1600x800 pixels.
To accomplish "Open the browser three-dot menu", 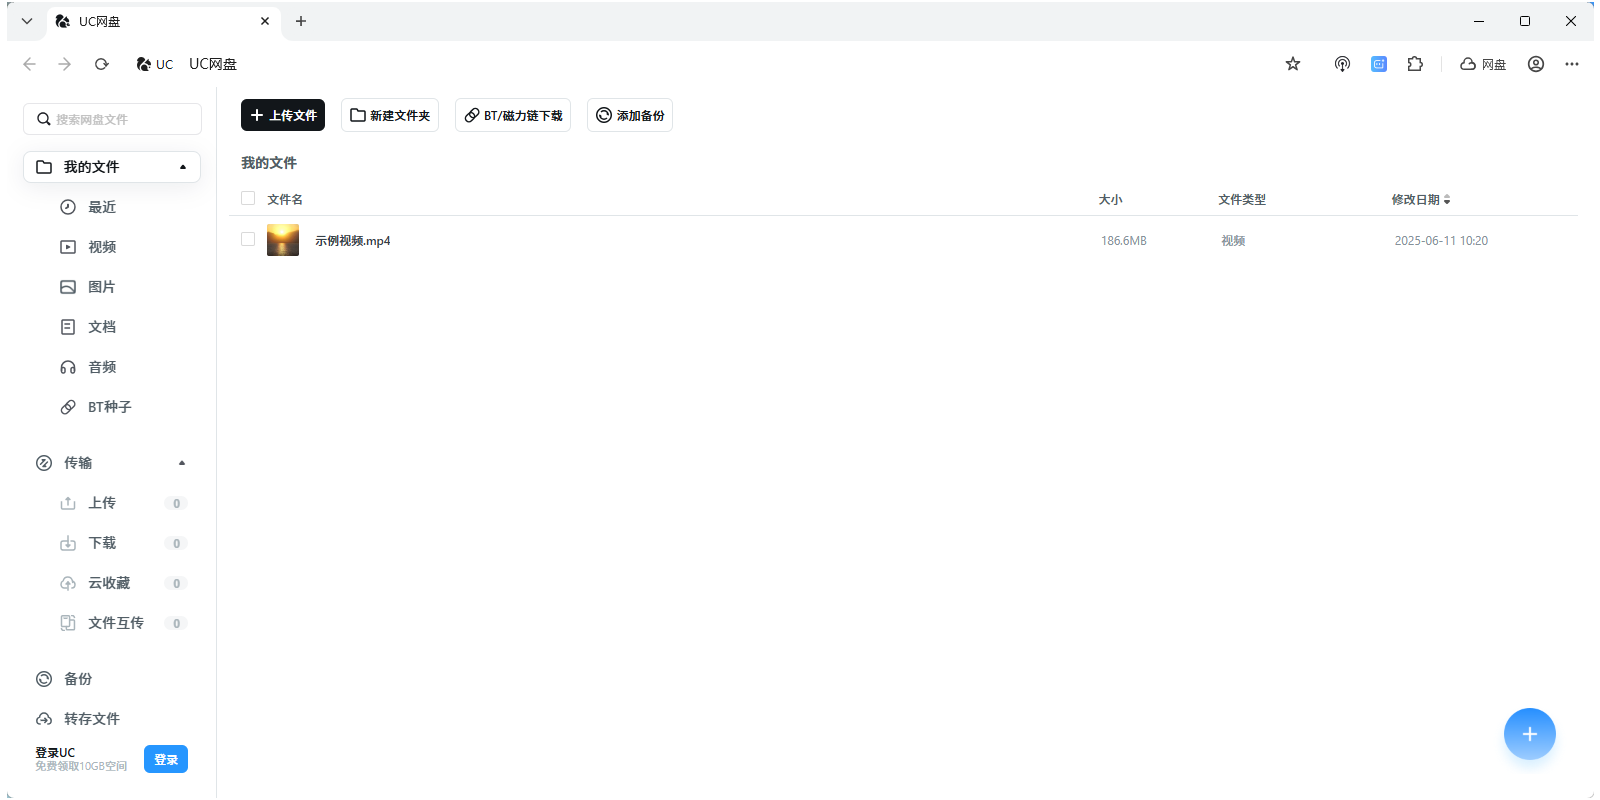I will point(1572,64).
